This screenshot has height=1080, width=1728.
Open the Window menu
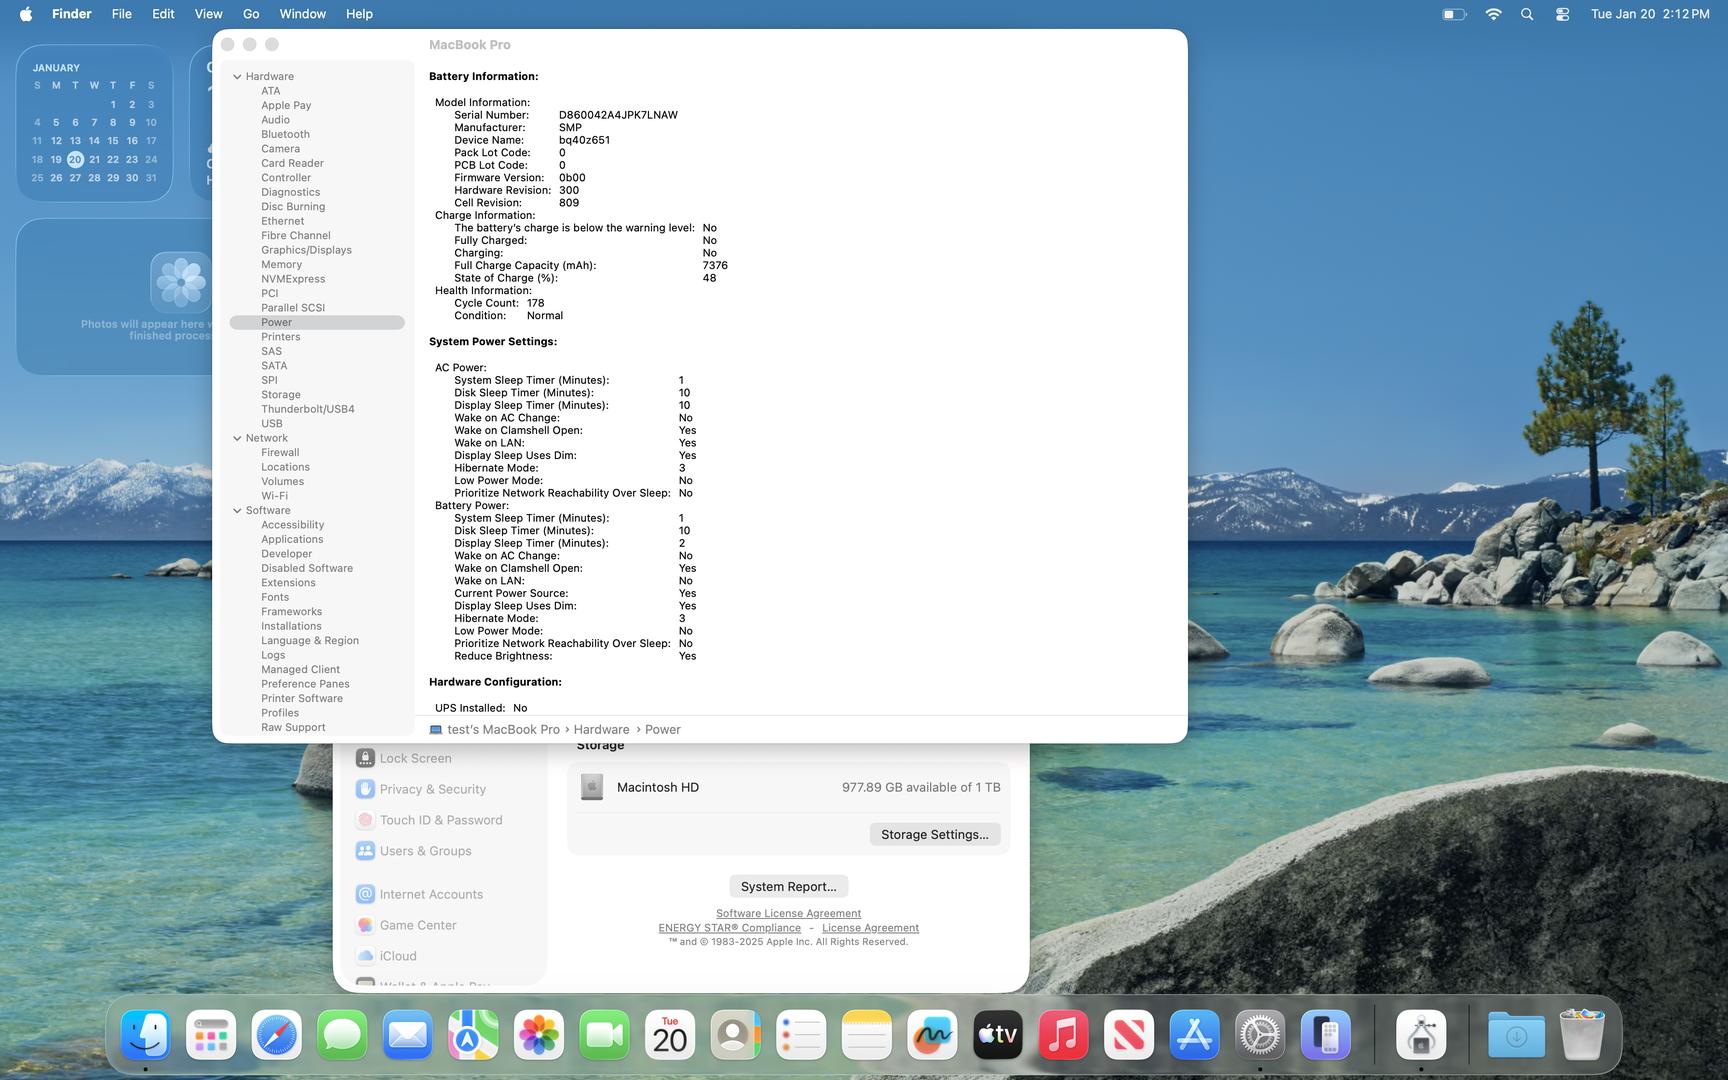point(302,14)
